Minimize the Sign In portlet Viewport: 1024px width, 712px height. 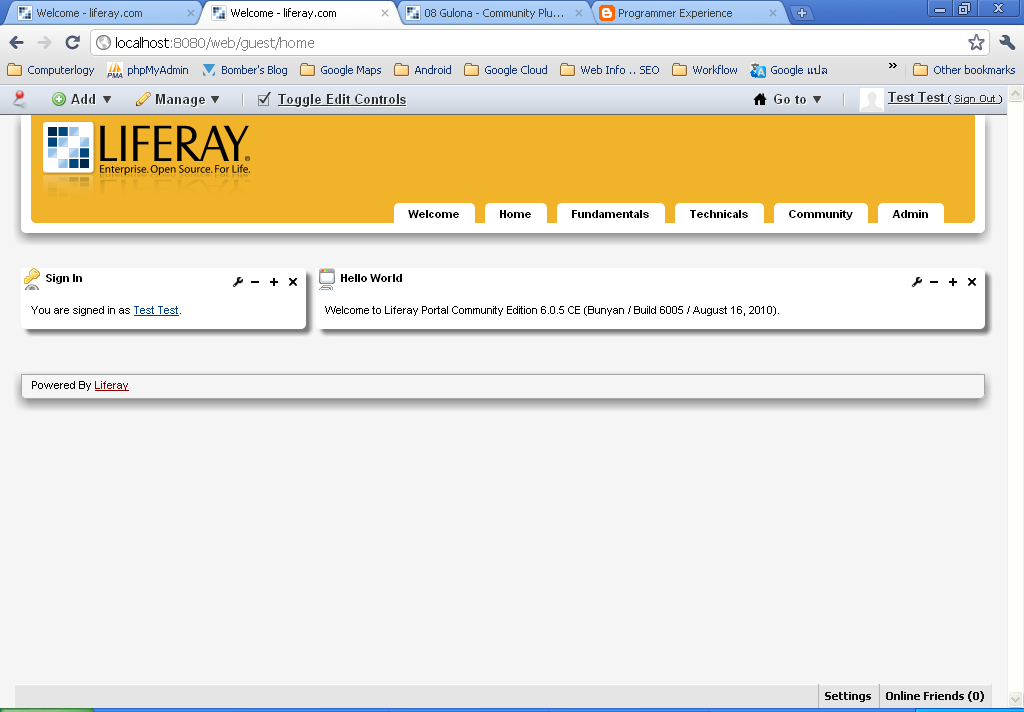pyautogui.click(x=255, y=282)
